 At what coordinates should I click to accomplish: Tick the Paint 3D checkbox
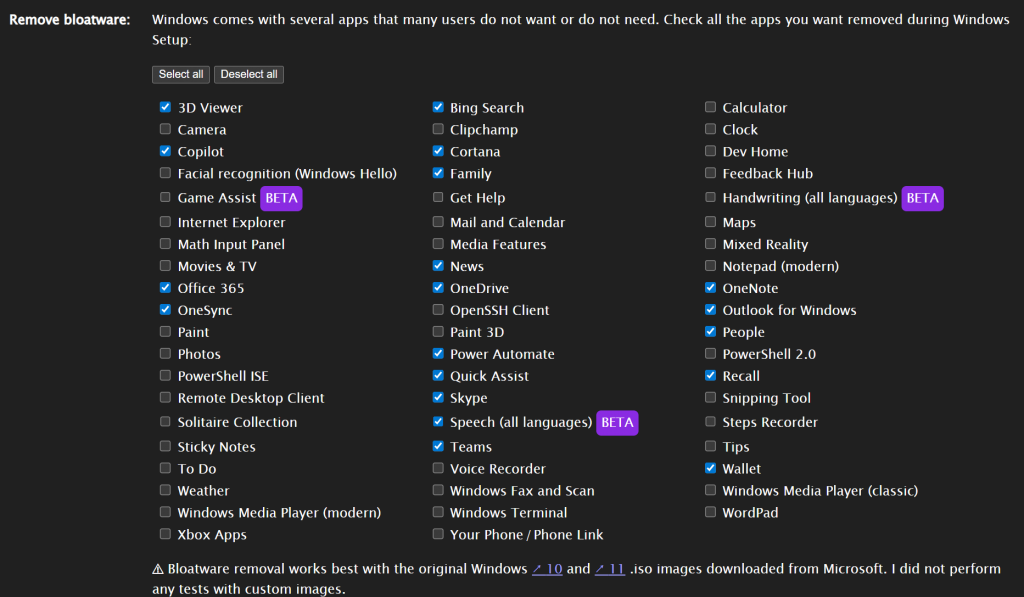(x=438, y=332)
